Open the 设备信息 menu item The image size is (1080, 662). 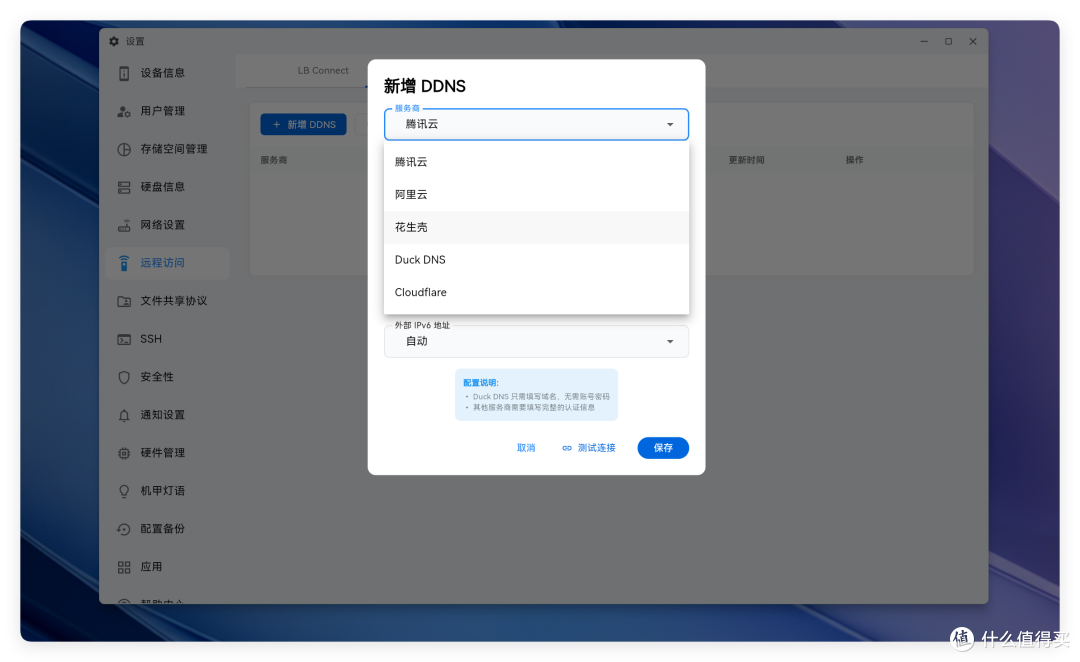point(167,73)
